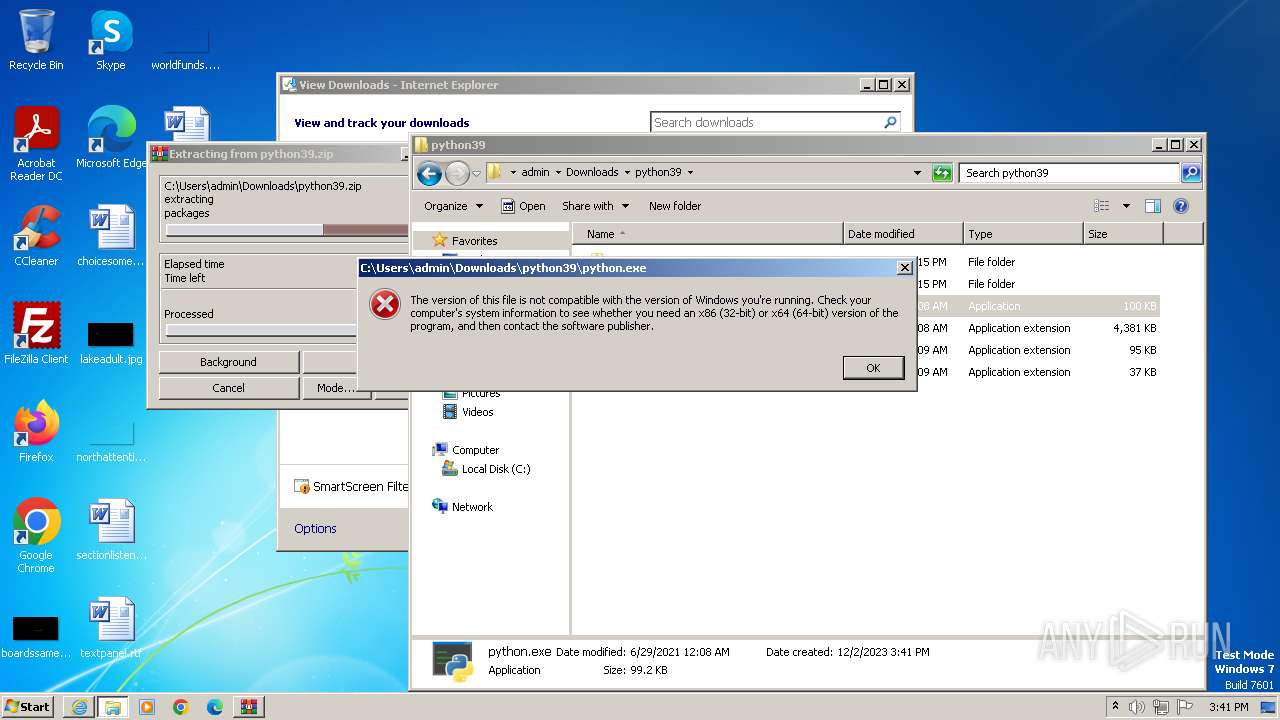
Task: Expand the dropdown arrow after admin breadcrumb
Action: click(558, 173)
